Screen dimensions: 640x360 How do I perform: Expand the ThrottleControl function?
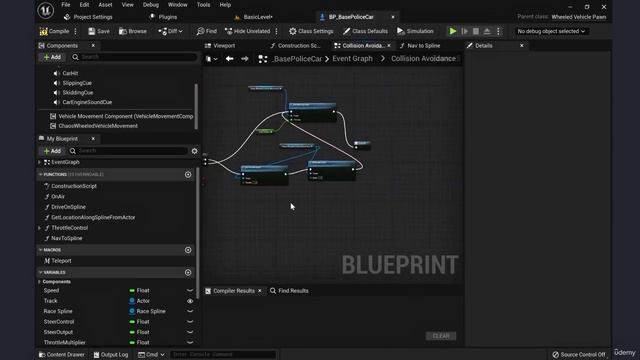coord(40,228)
